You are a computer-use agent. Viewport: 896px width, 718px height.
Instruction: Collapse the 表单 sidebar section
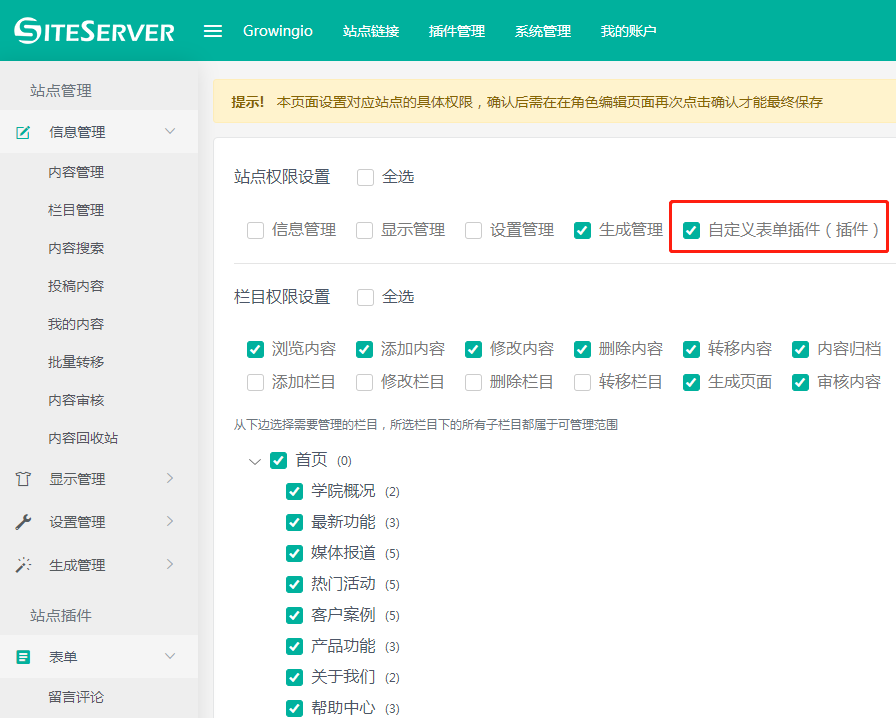[170, 656]
